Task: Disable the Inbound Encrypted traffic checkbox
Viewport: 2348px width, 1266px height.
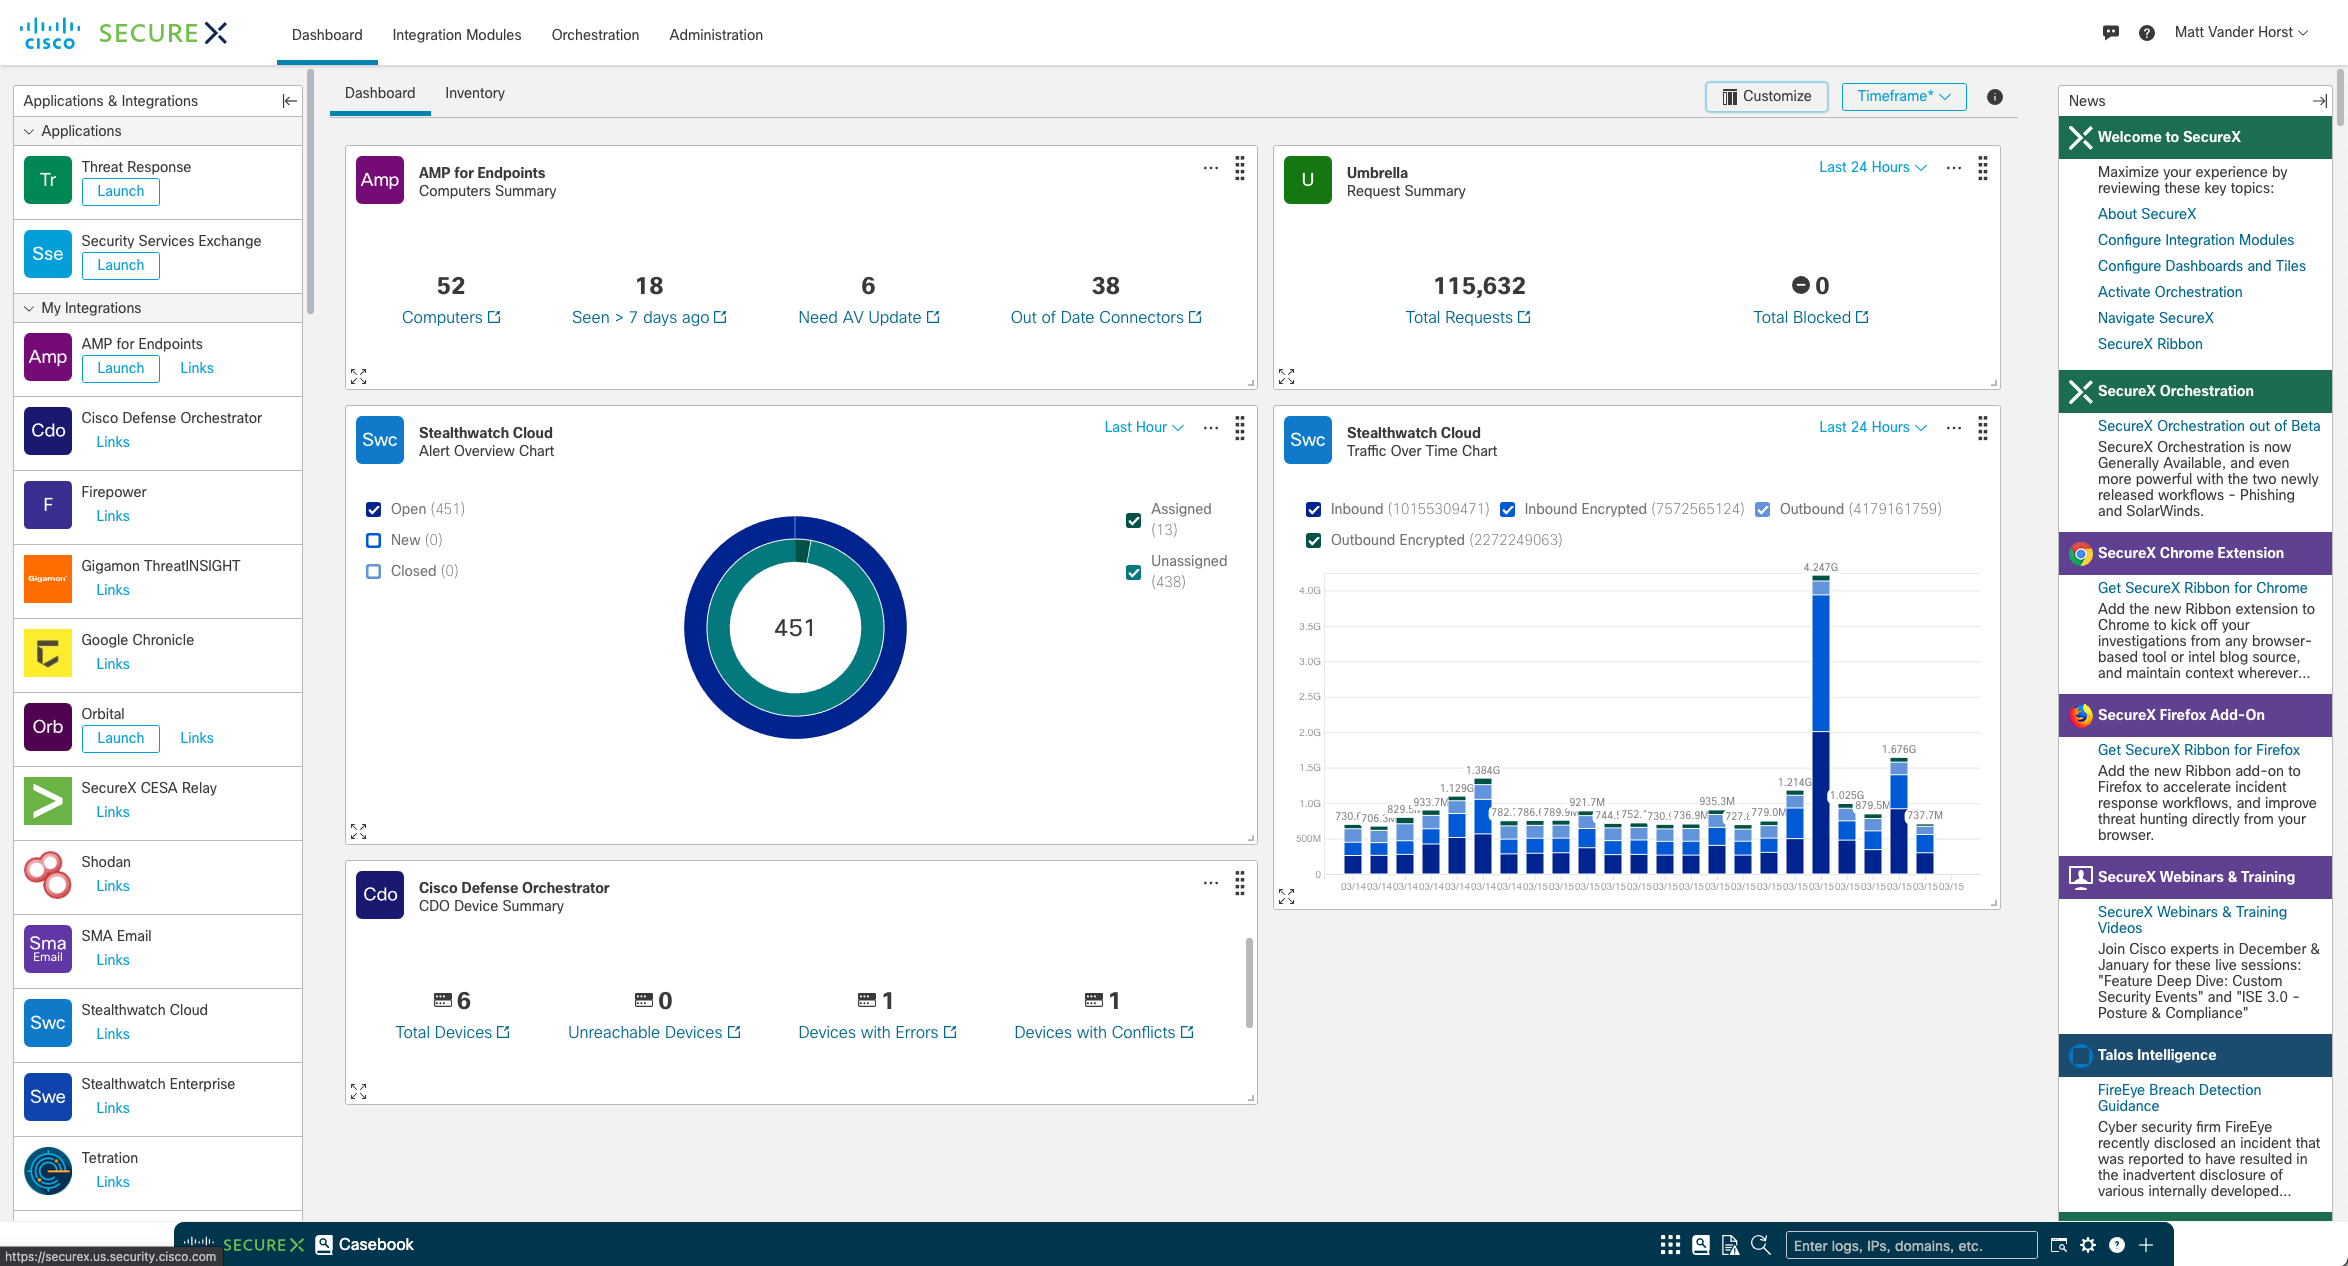Action: (x=1507, y=509)
